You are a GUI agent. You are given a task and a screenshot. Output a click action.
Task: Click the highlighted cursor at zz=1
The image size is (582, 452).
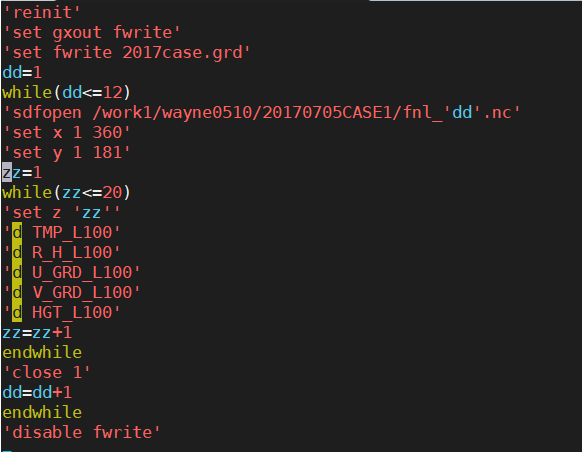(x=7, y=172)
